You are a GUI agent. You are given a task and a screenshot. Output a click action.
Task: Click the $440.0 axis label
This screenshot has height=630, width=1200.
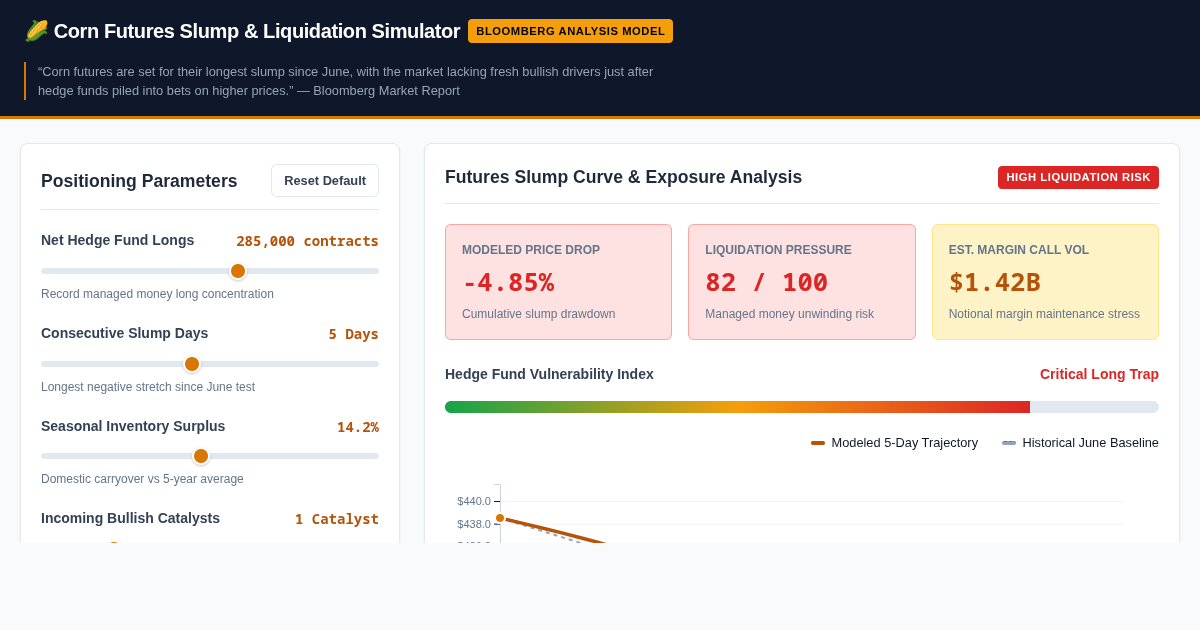coord(474,501)
